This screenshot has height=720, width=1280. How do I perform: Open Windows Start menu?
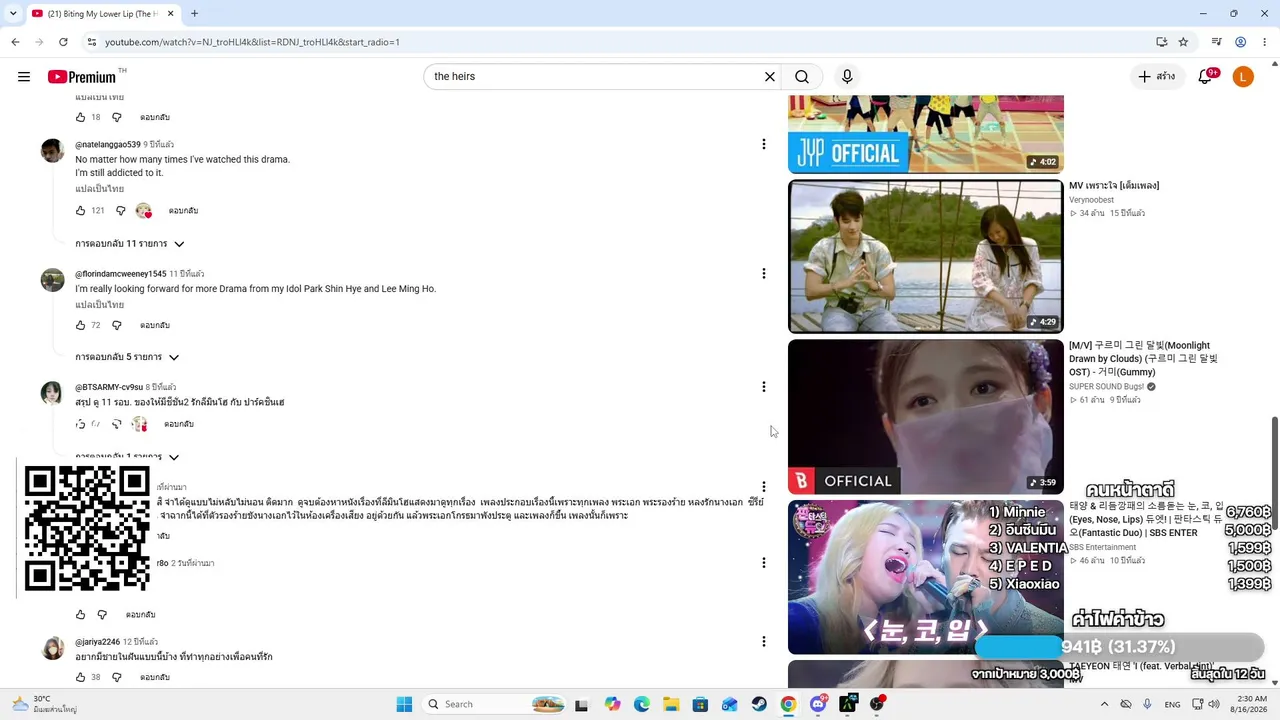[x=404, y=704]
